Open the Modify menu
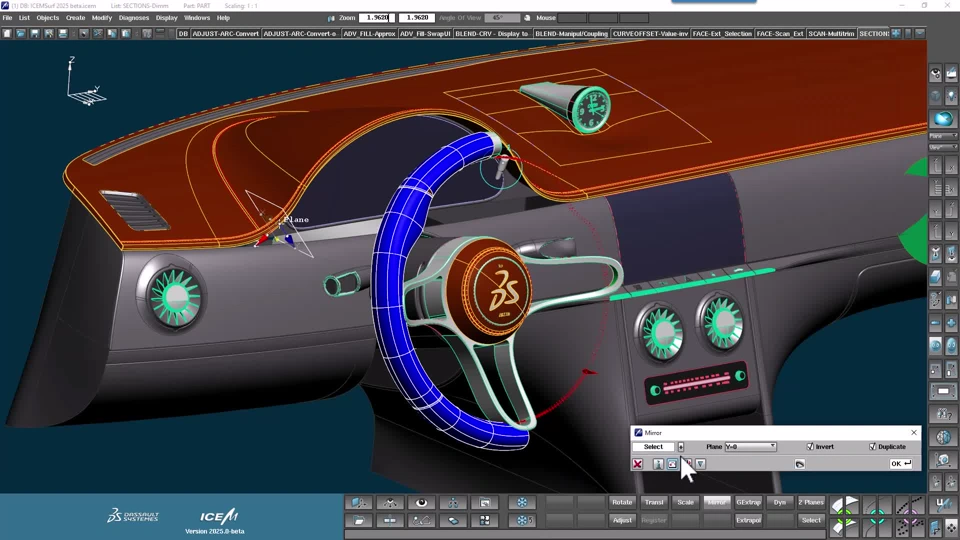The width and height of the screenshot is (960, 540). pyautogui.click(x=102, y=18)
